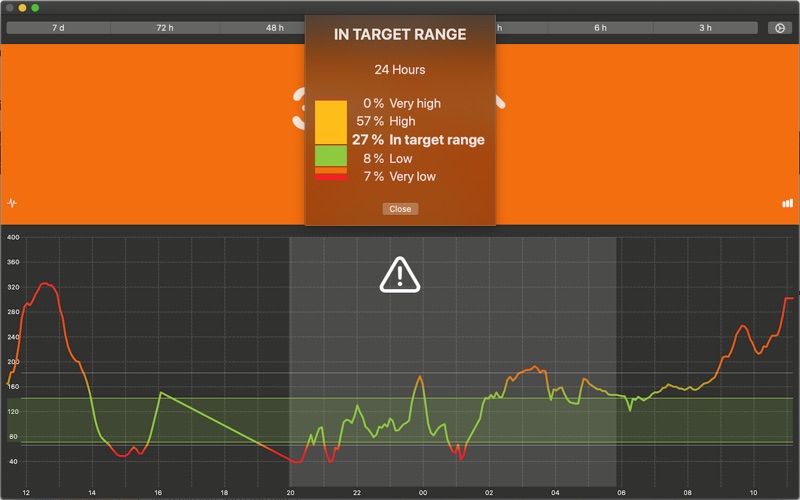Select the 7 d time range tab
Screen dimensions: 800x500
tap(58, 28)
